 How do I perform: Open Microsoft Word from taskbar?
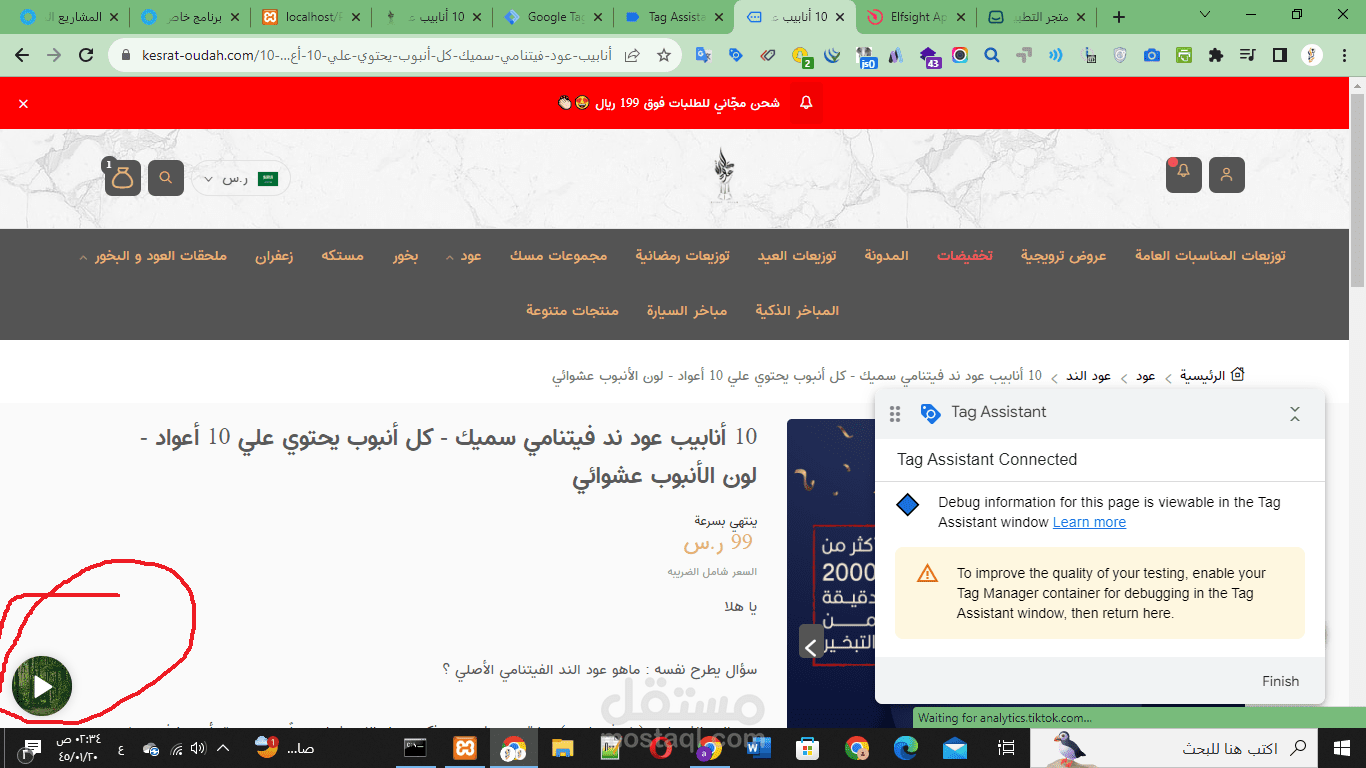coord(758,748)
